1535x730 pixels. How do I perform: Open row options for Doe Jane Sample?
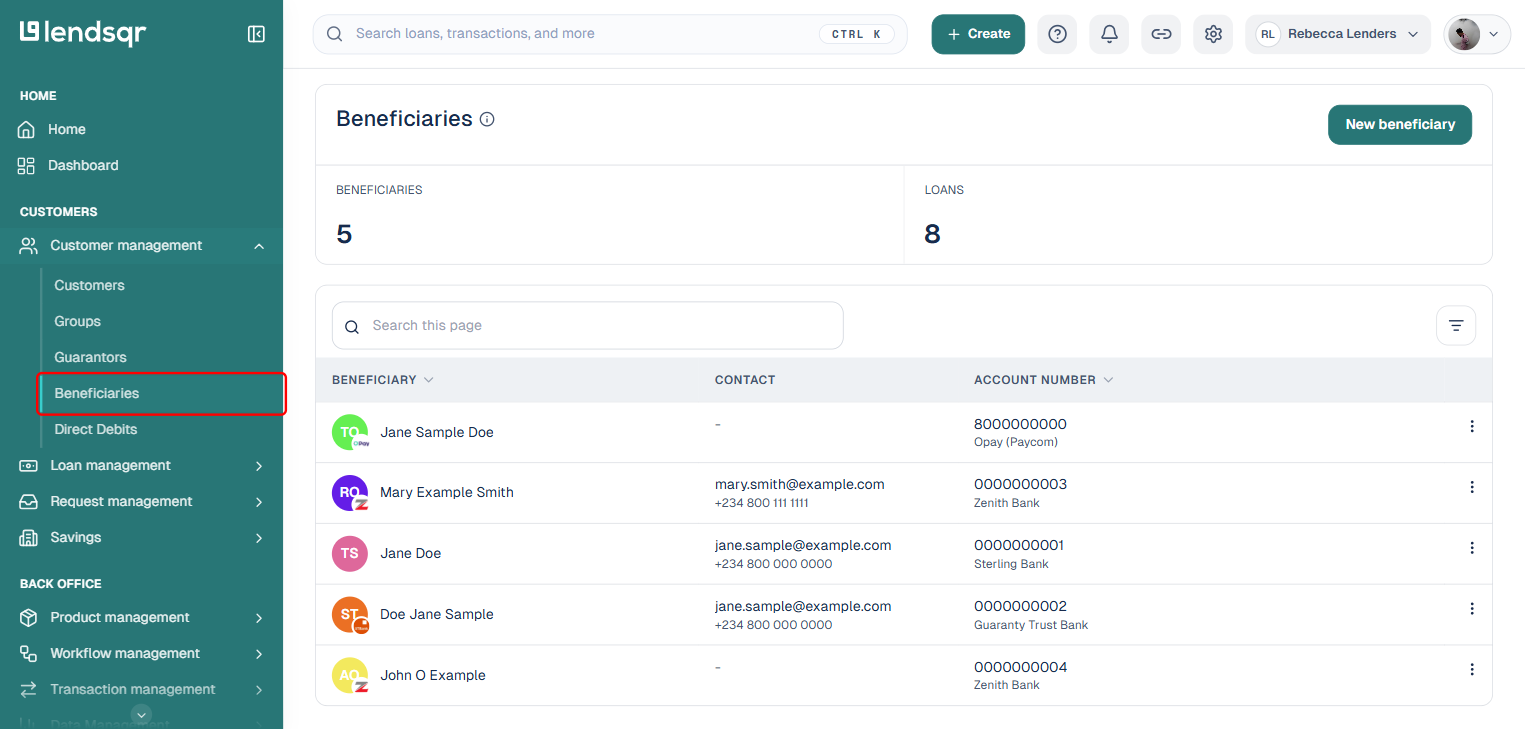pos(1471,608)
